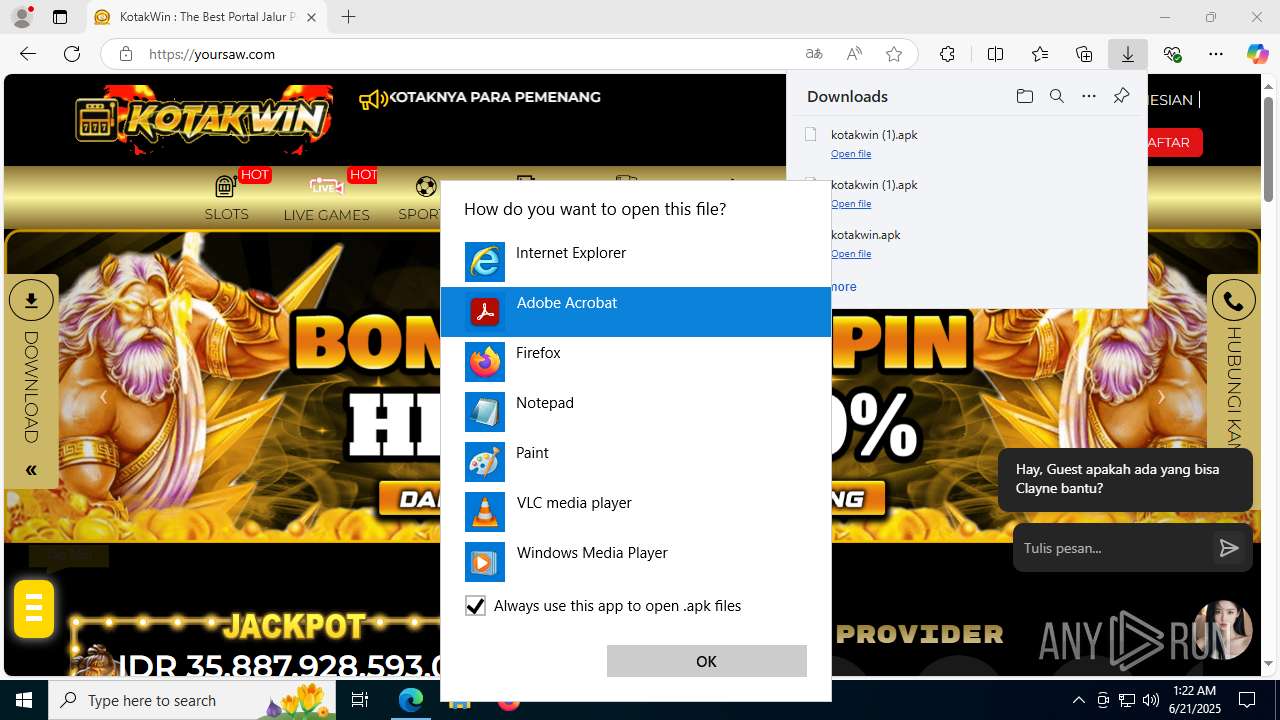Click the KOTAKWIN site logo
The width and height of the screenshot is (1280, 720).
coord(204,120)
